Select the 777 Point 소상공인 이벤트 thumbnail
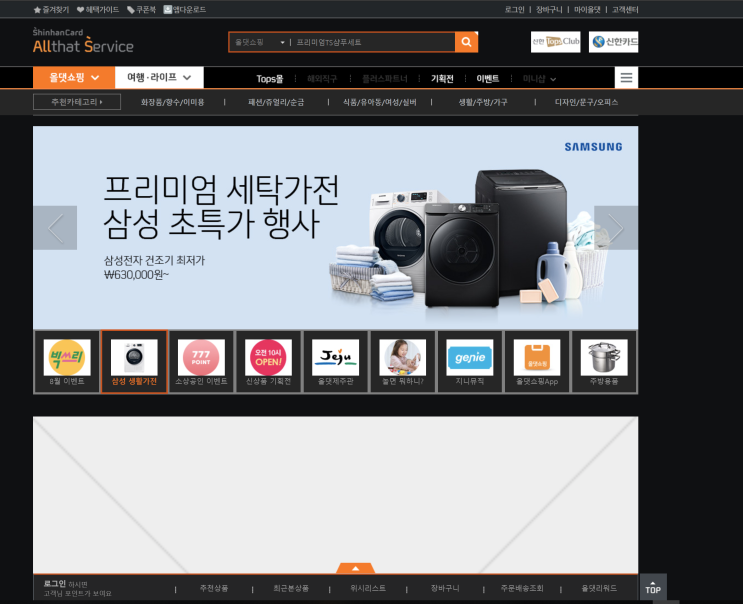The height and width of the screenshot is (604, 743). tap(201, 362)
